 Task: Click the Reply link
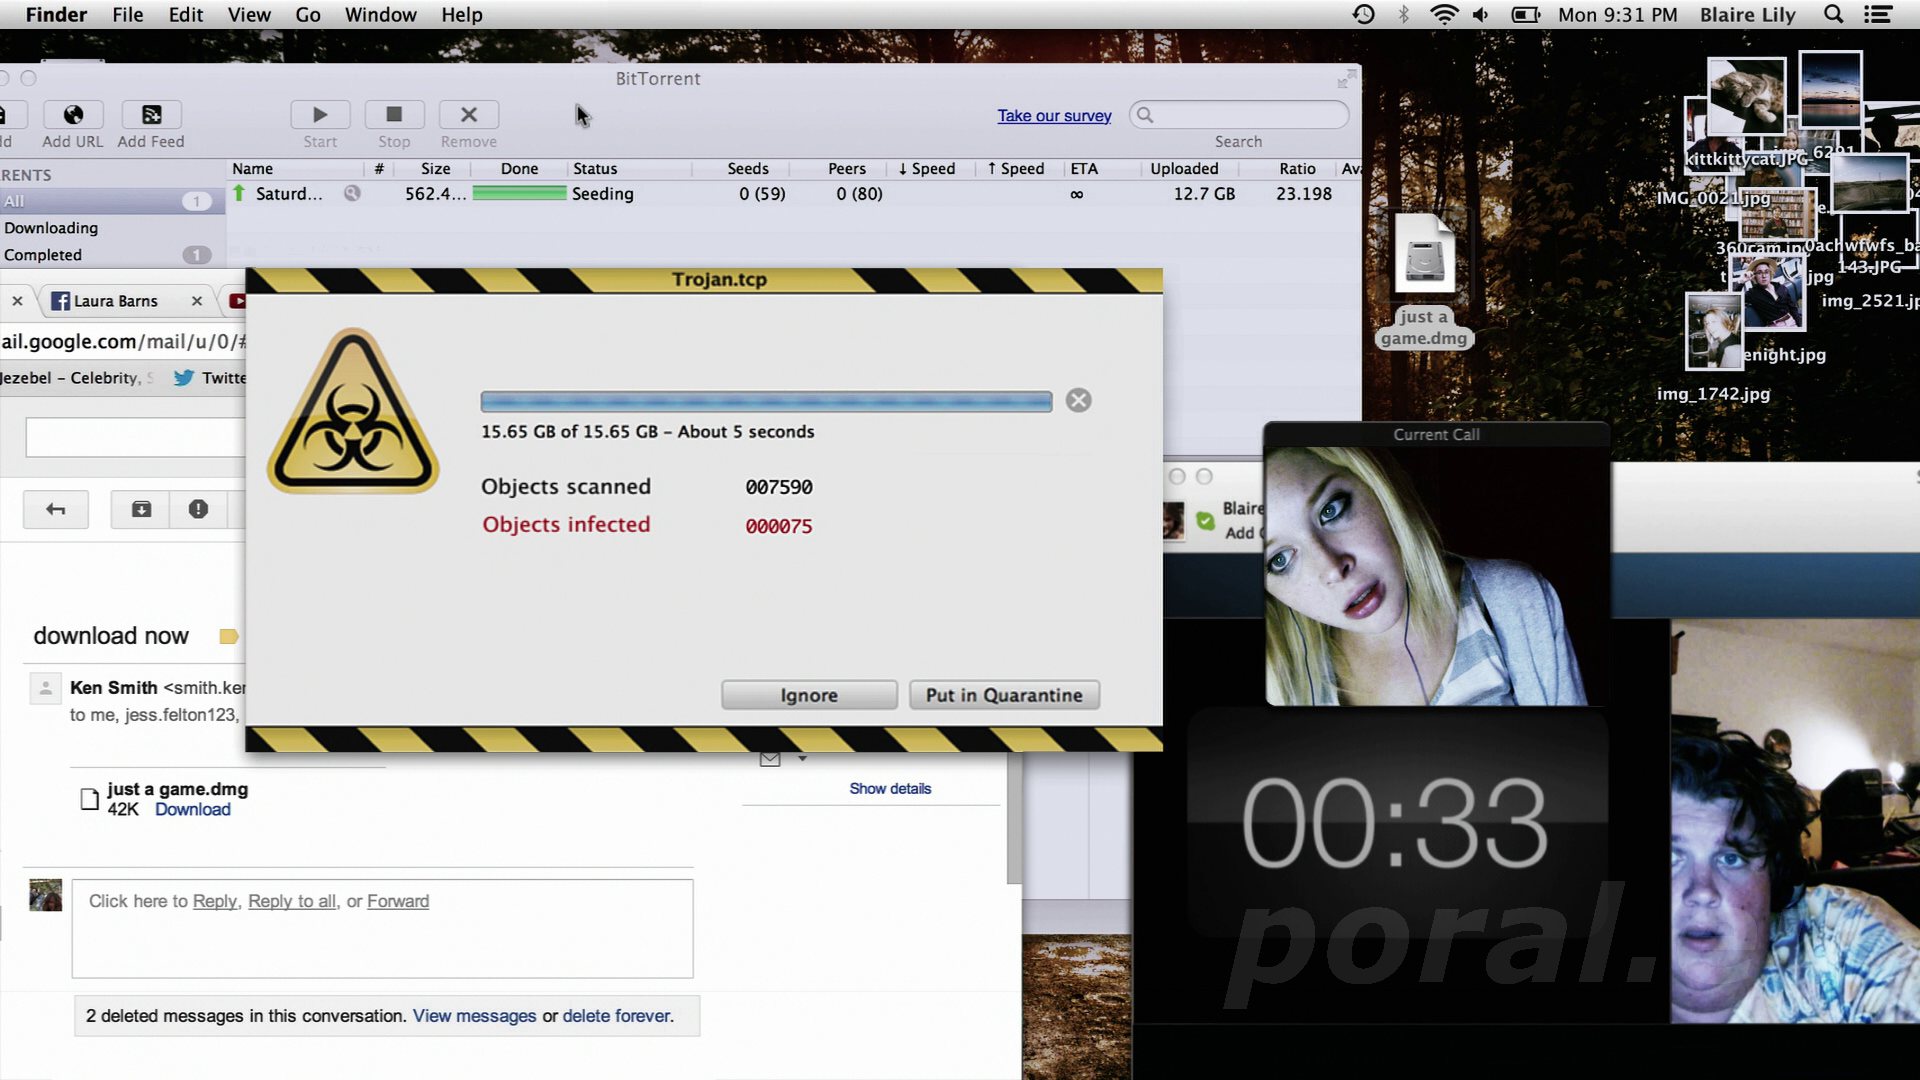click(x=215, y=901)
